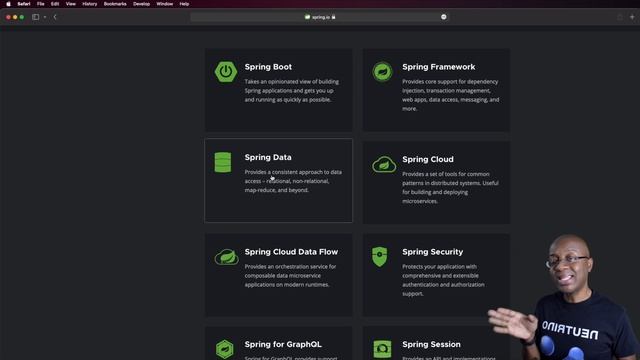Open the Safari menu
640x360 pixels.
24,4
